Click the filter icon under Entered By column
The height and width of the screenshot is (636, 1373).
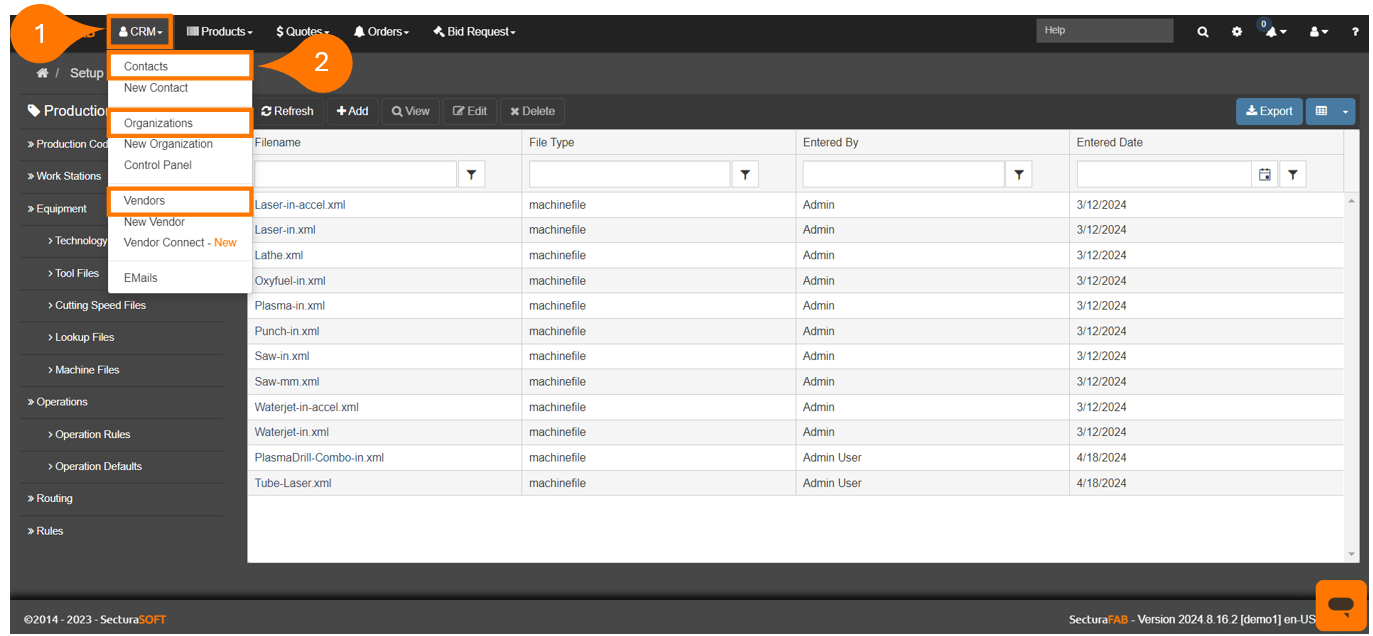[x=1018, y=175]
